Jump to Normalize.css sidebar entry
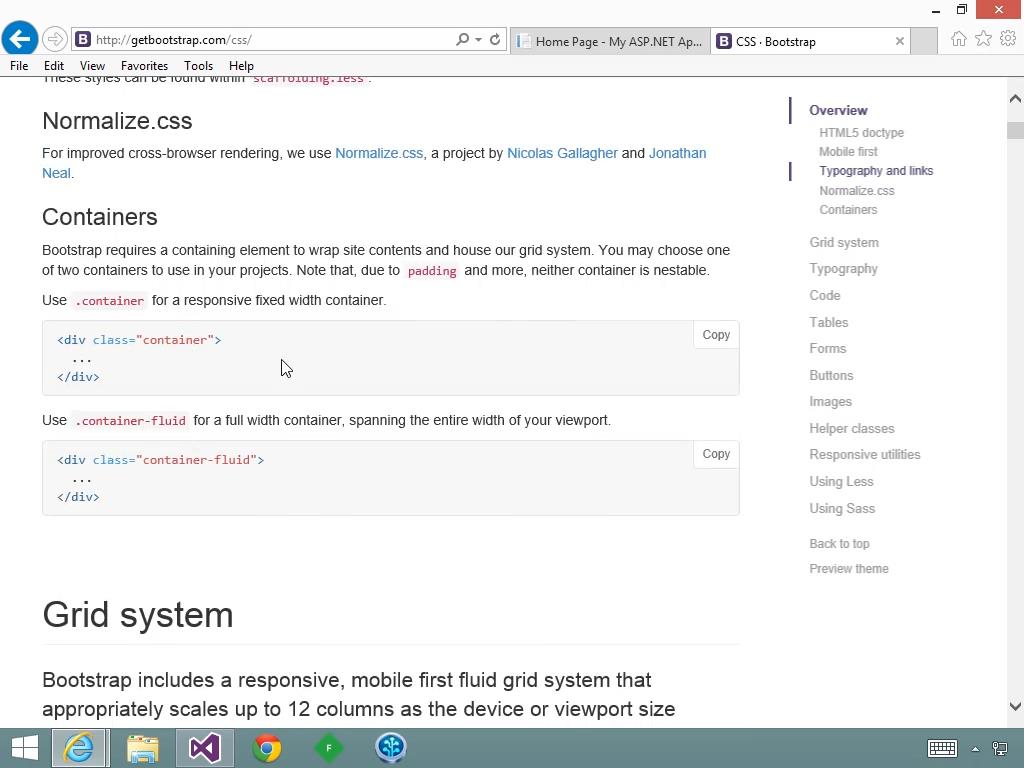Screen dimensions: 1024x768 (x=857, y=191)
